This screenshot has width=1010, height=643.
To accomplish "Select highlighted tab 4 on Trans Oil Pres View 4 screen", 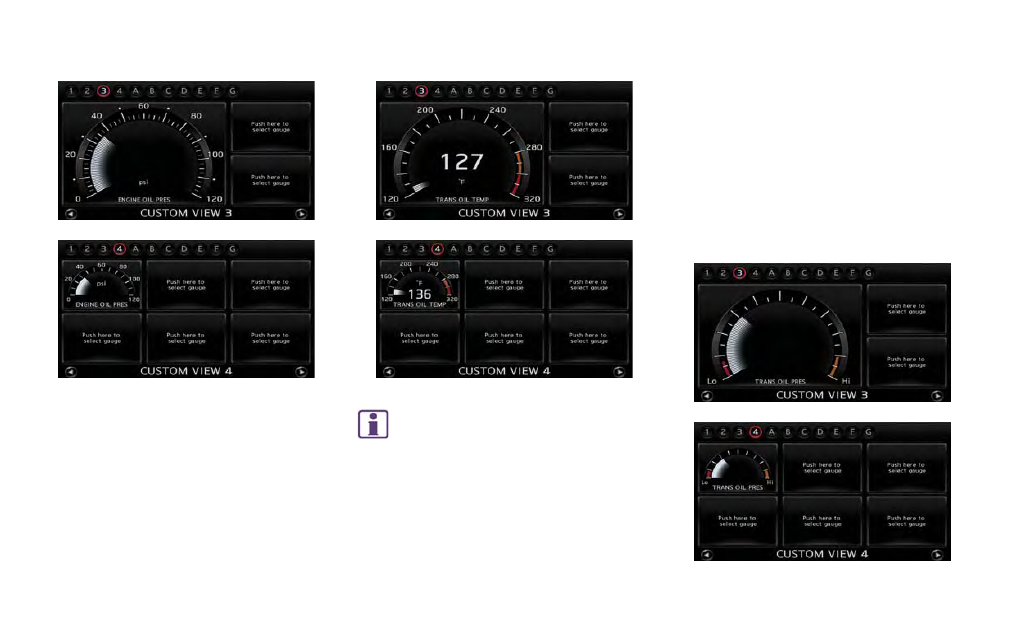I will pyautogui.click(x=755, y=432).
